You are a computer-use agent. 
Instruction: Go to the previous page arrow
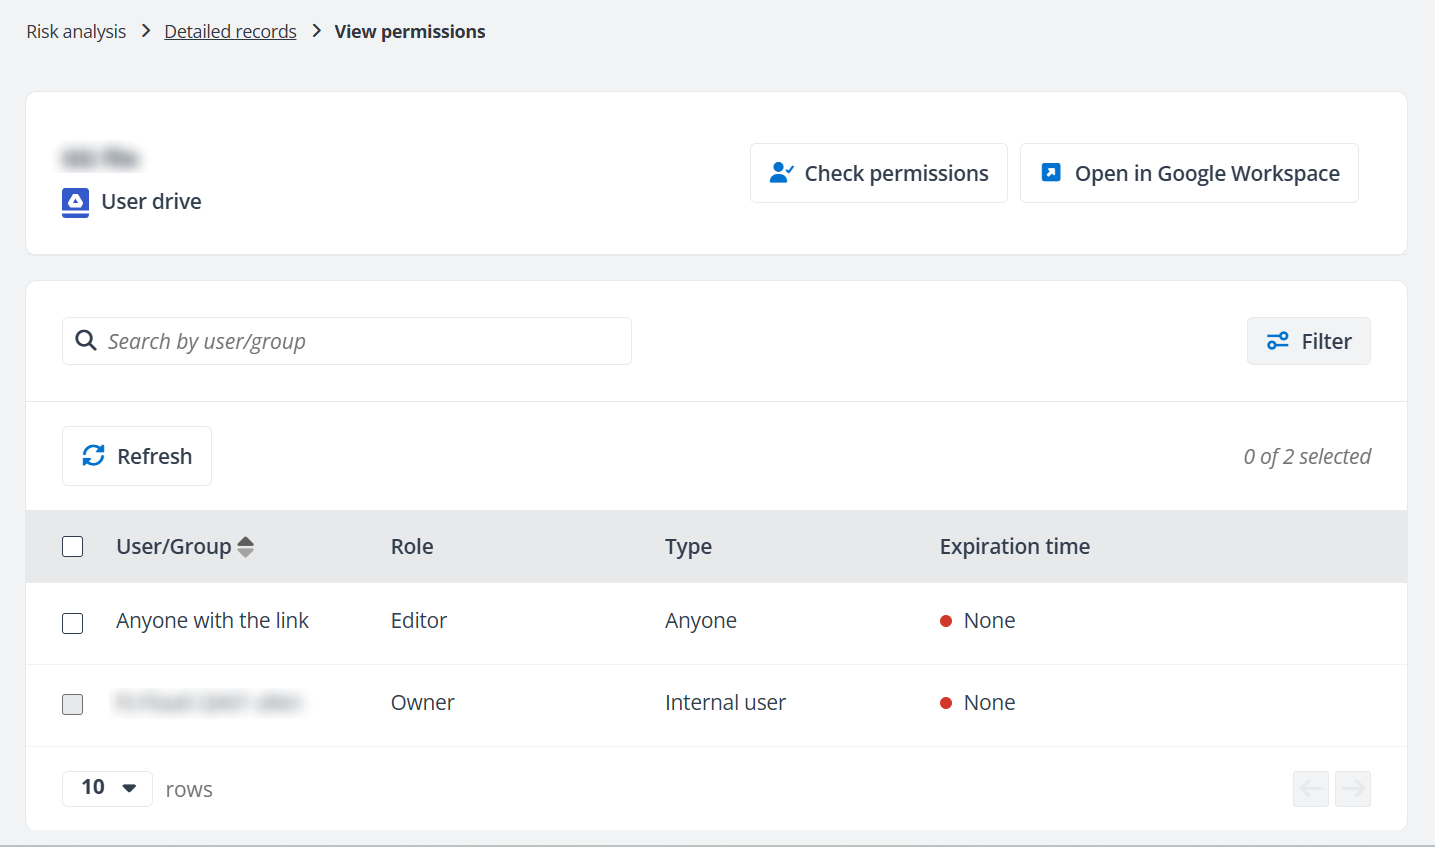point(1311,789)
